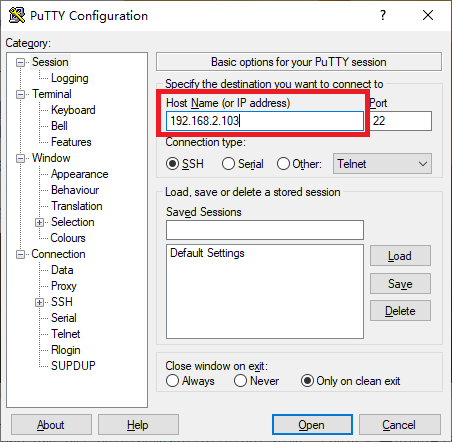Select the Serial connection type radio button
Screen dimensions: 452x442
click(228, 164)
